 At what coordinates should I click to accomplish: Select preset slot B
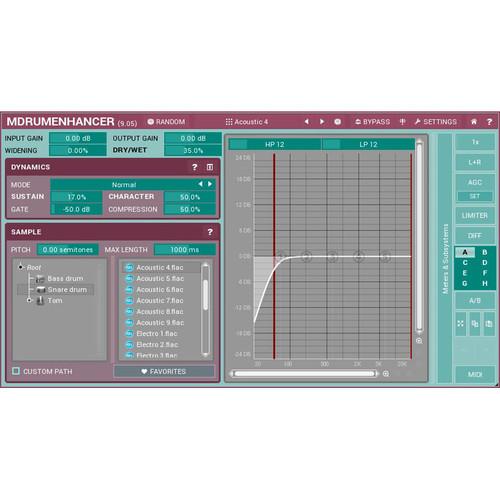point(485,252)
